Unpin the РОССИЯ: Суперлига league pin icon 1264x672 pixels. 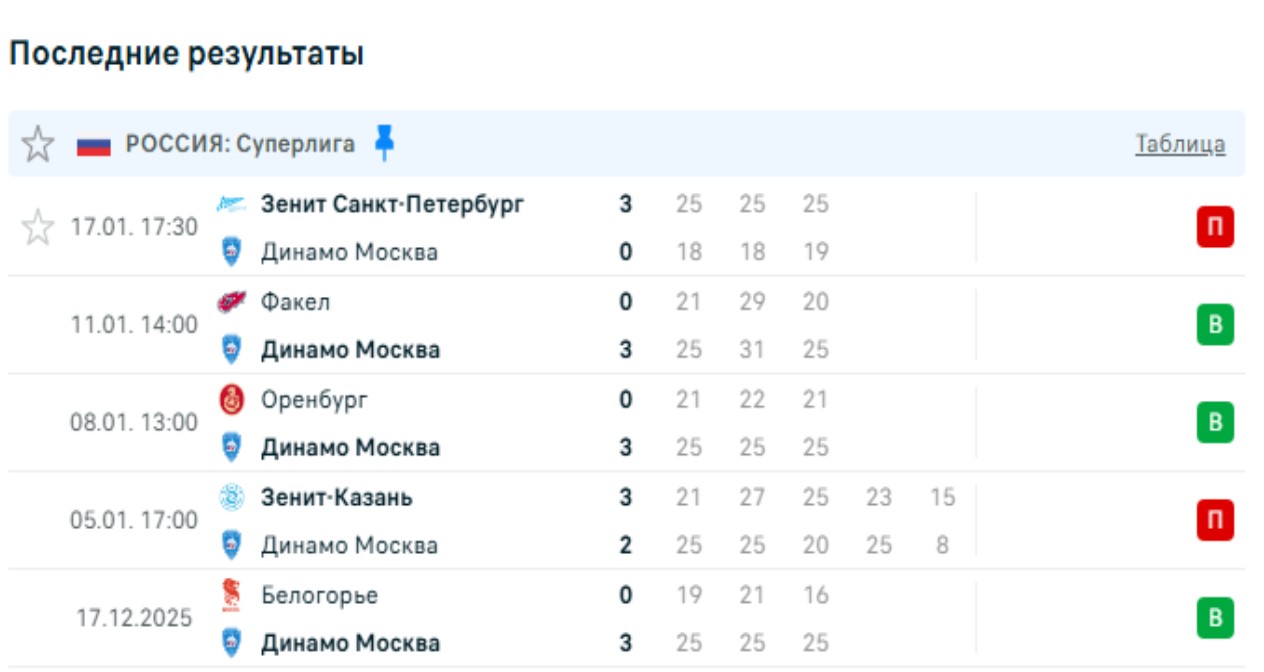pos(384,143)
